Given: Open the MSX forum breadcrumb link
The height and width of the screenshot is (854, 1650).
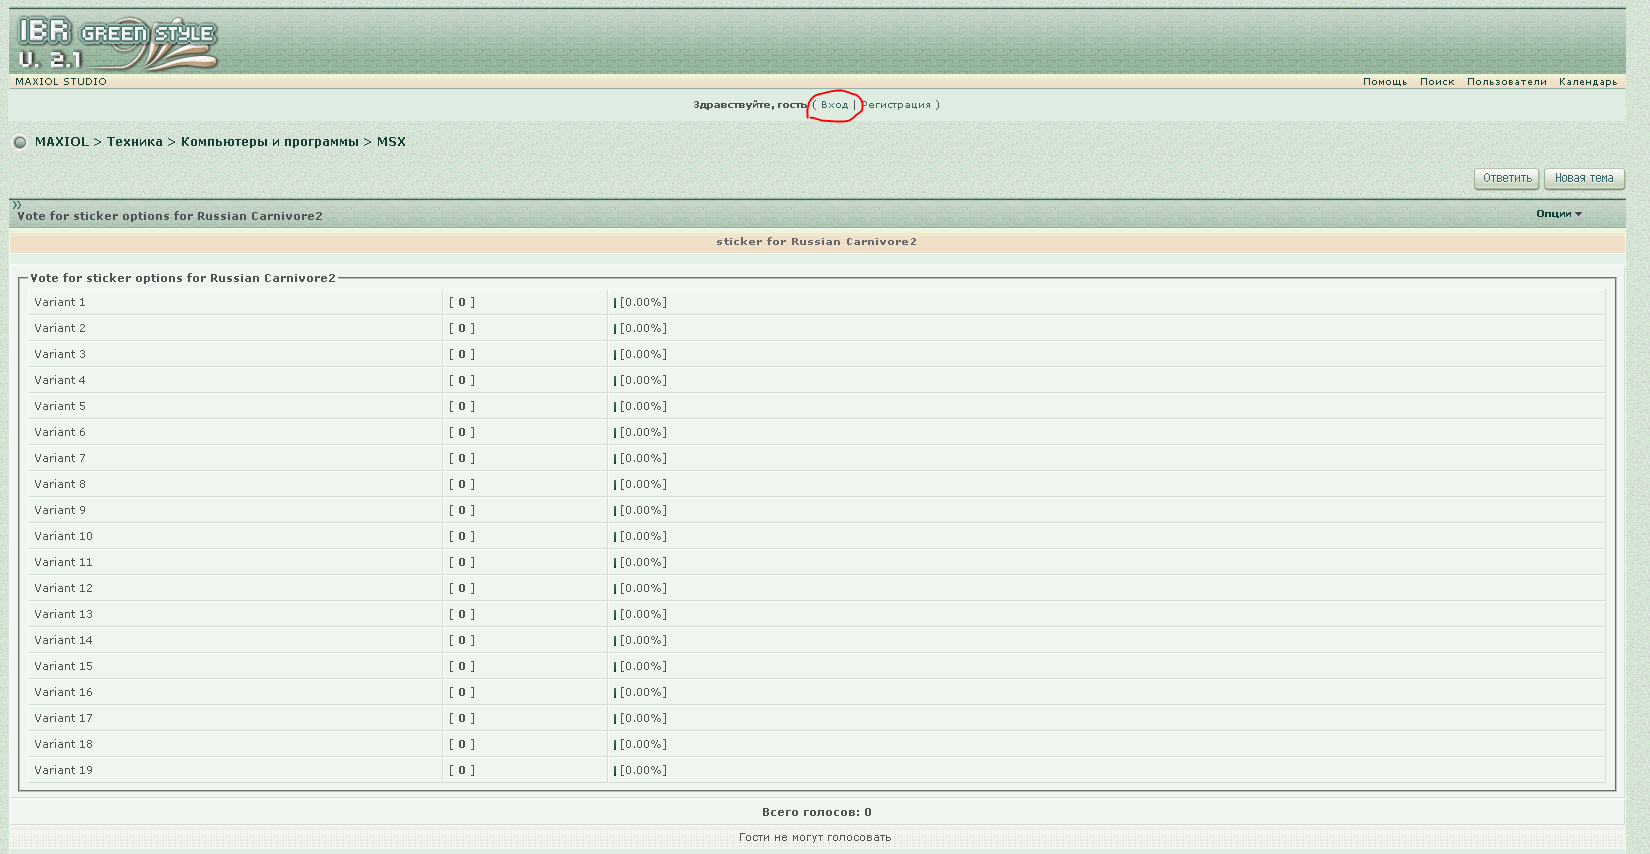Looking at the screenshot, I should tap(391, 142).
